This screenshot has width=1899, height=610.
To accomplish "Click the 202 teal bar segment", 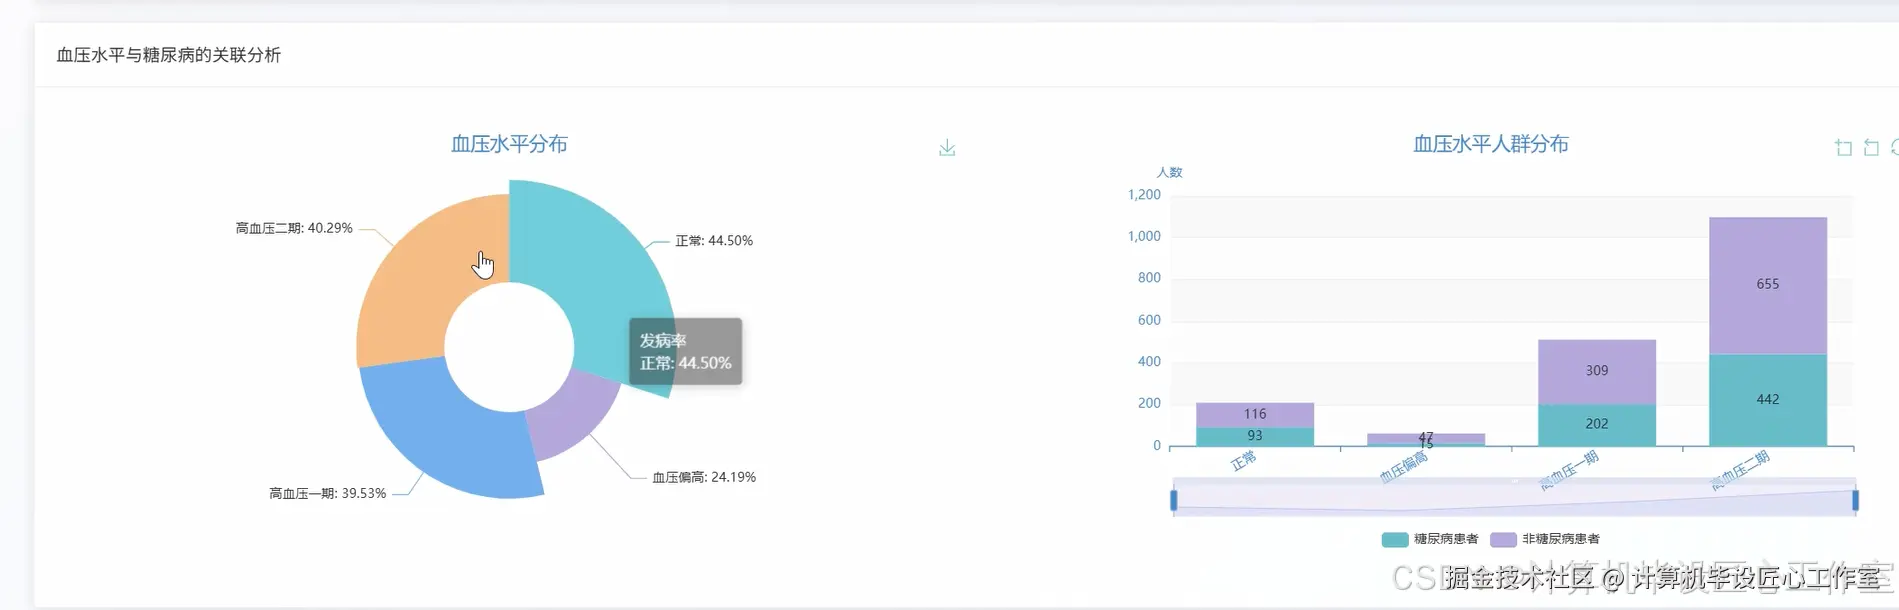I will click(1596, 425).
